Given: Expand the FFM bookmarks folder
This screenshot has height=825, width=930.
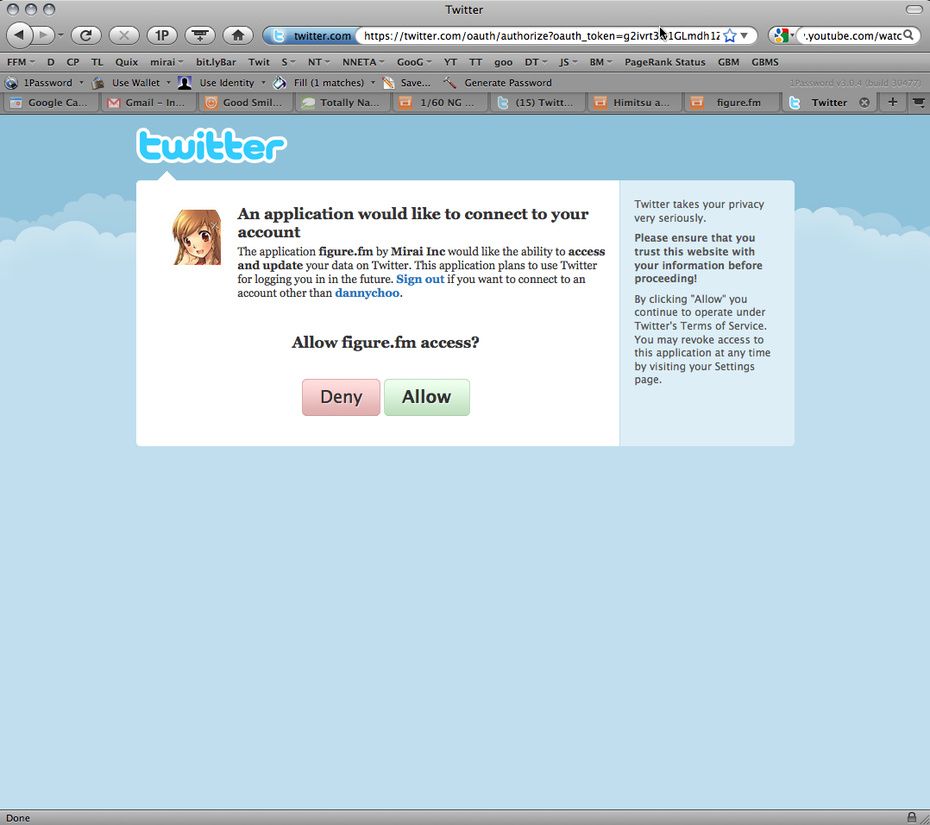Looking at the screenshot, I should tap(21, 62).
